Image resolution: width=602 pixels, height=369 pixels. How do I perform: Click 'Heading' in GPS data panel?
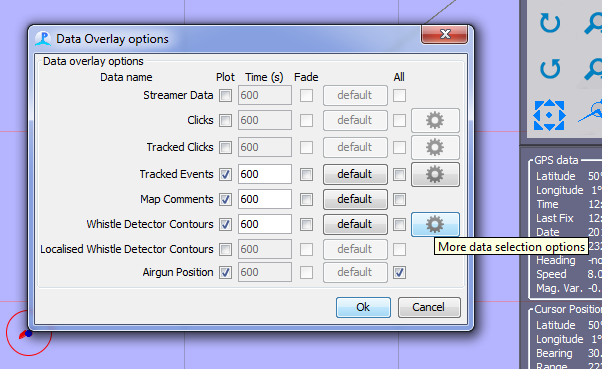click(556, 260)
